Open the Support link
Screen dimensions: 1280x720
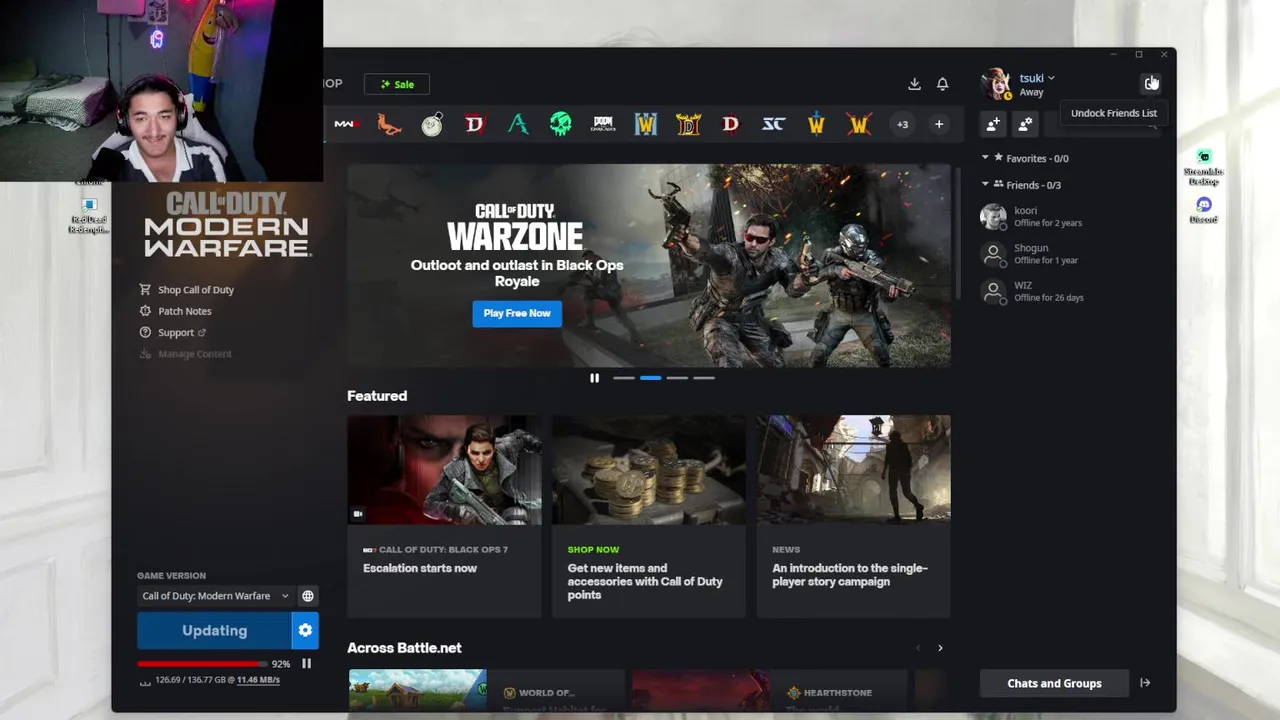[176, 333]
